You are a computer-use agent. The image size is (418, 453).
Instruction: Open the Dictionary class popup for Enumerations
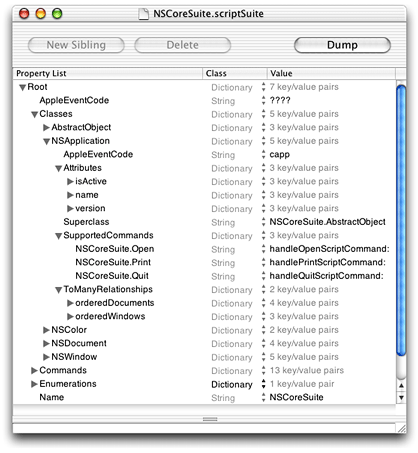(263, 384)
